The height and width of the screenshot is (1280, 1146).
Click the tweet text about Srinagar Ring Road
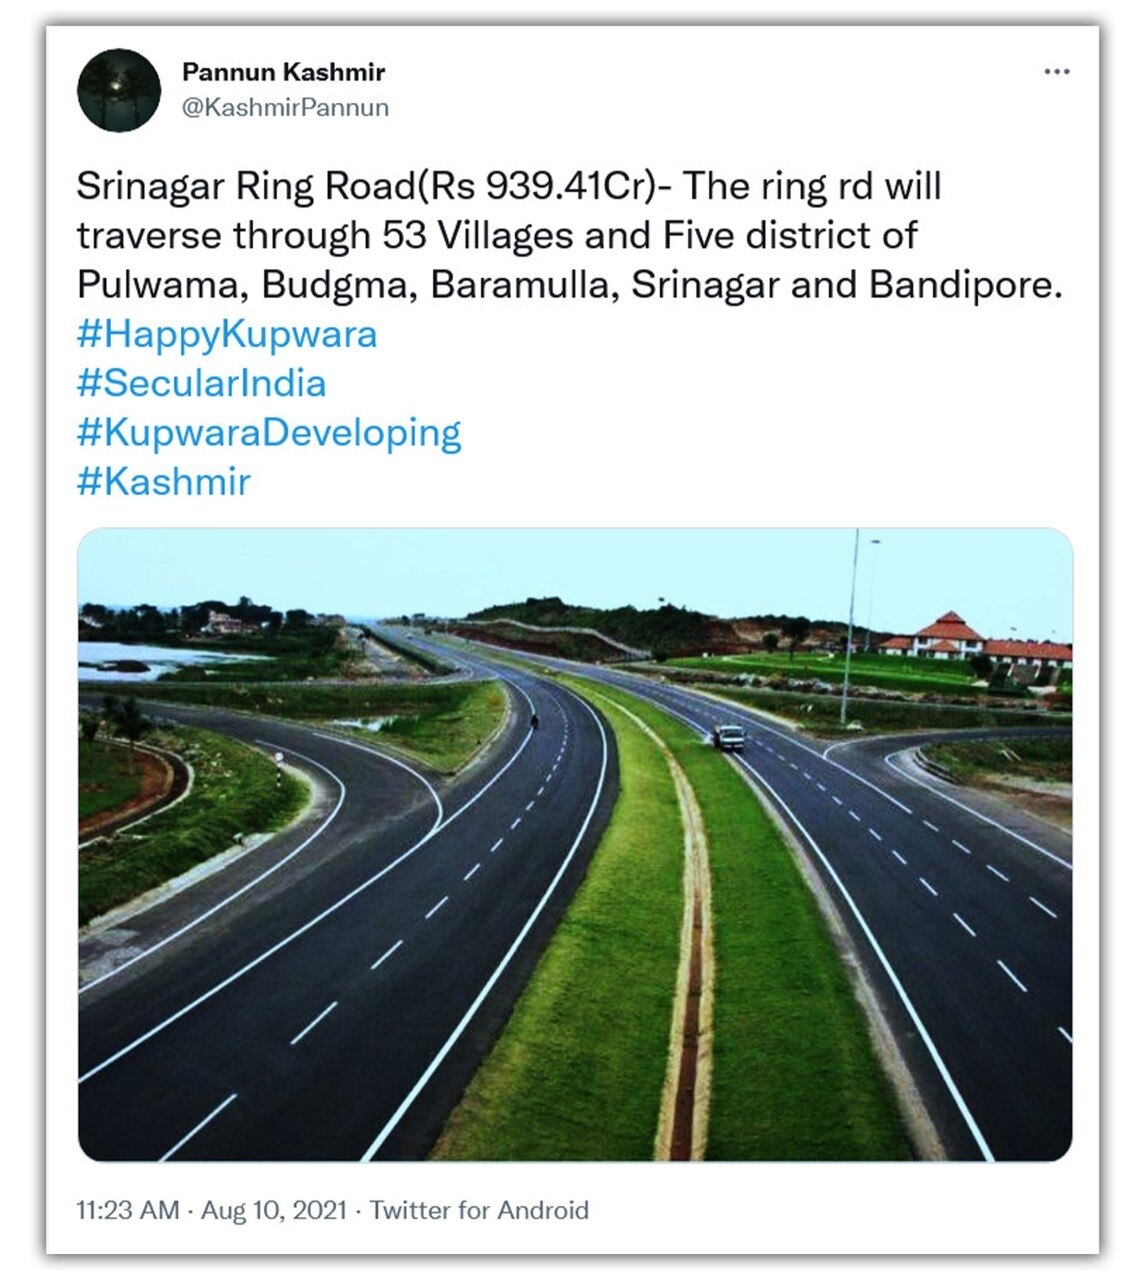pyautogui.click(x=509, y=187)
